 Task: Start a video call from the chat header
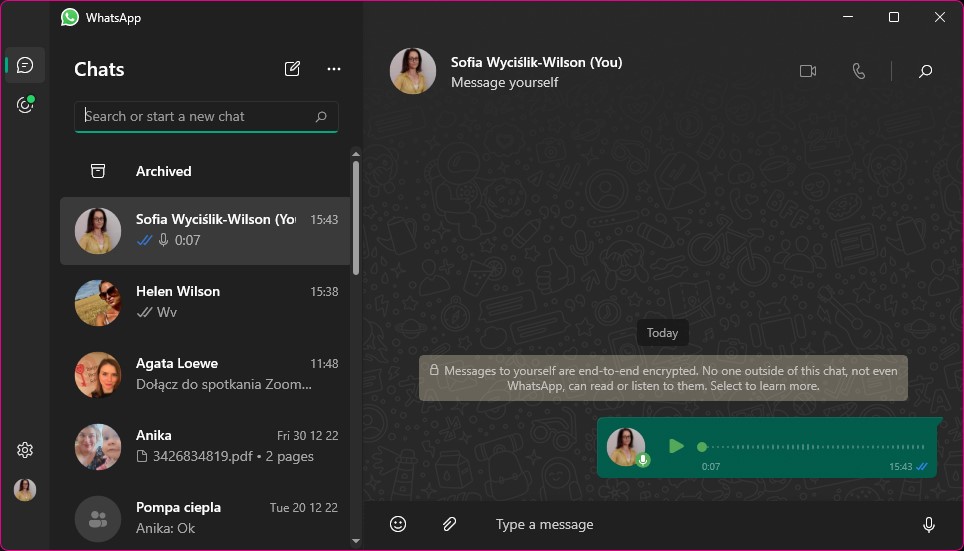(808, 71)
